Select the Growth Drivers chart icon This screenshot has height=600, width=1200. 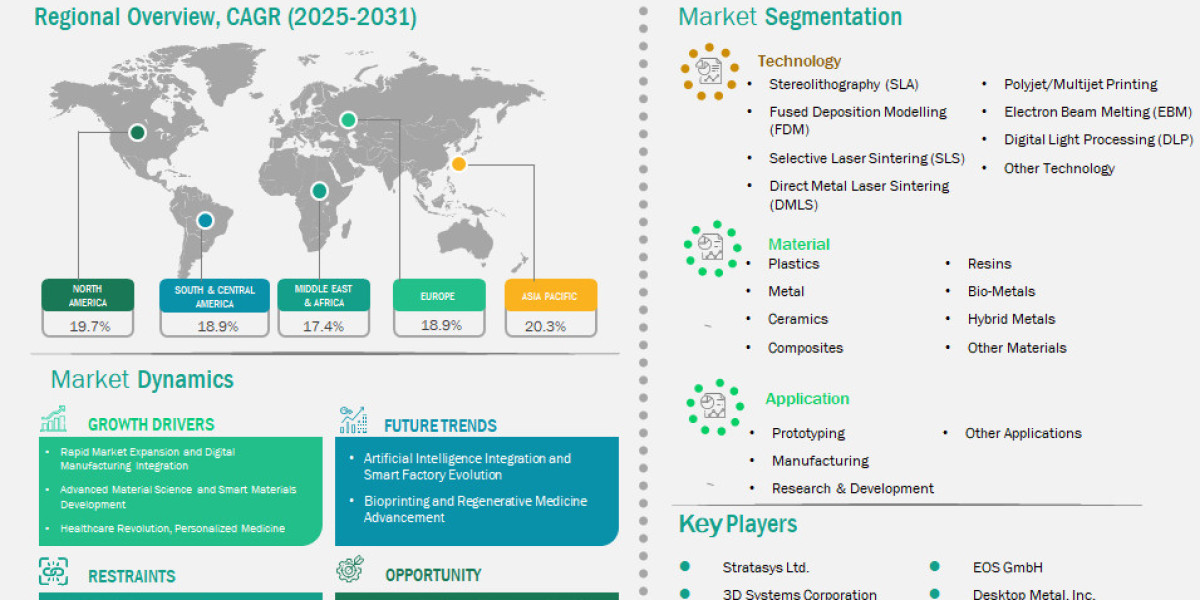click(x=54, y=419)
